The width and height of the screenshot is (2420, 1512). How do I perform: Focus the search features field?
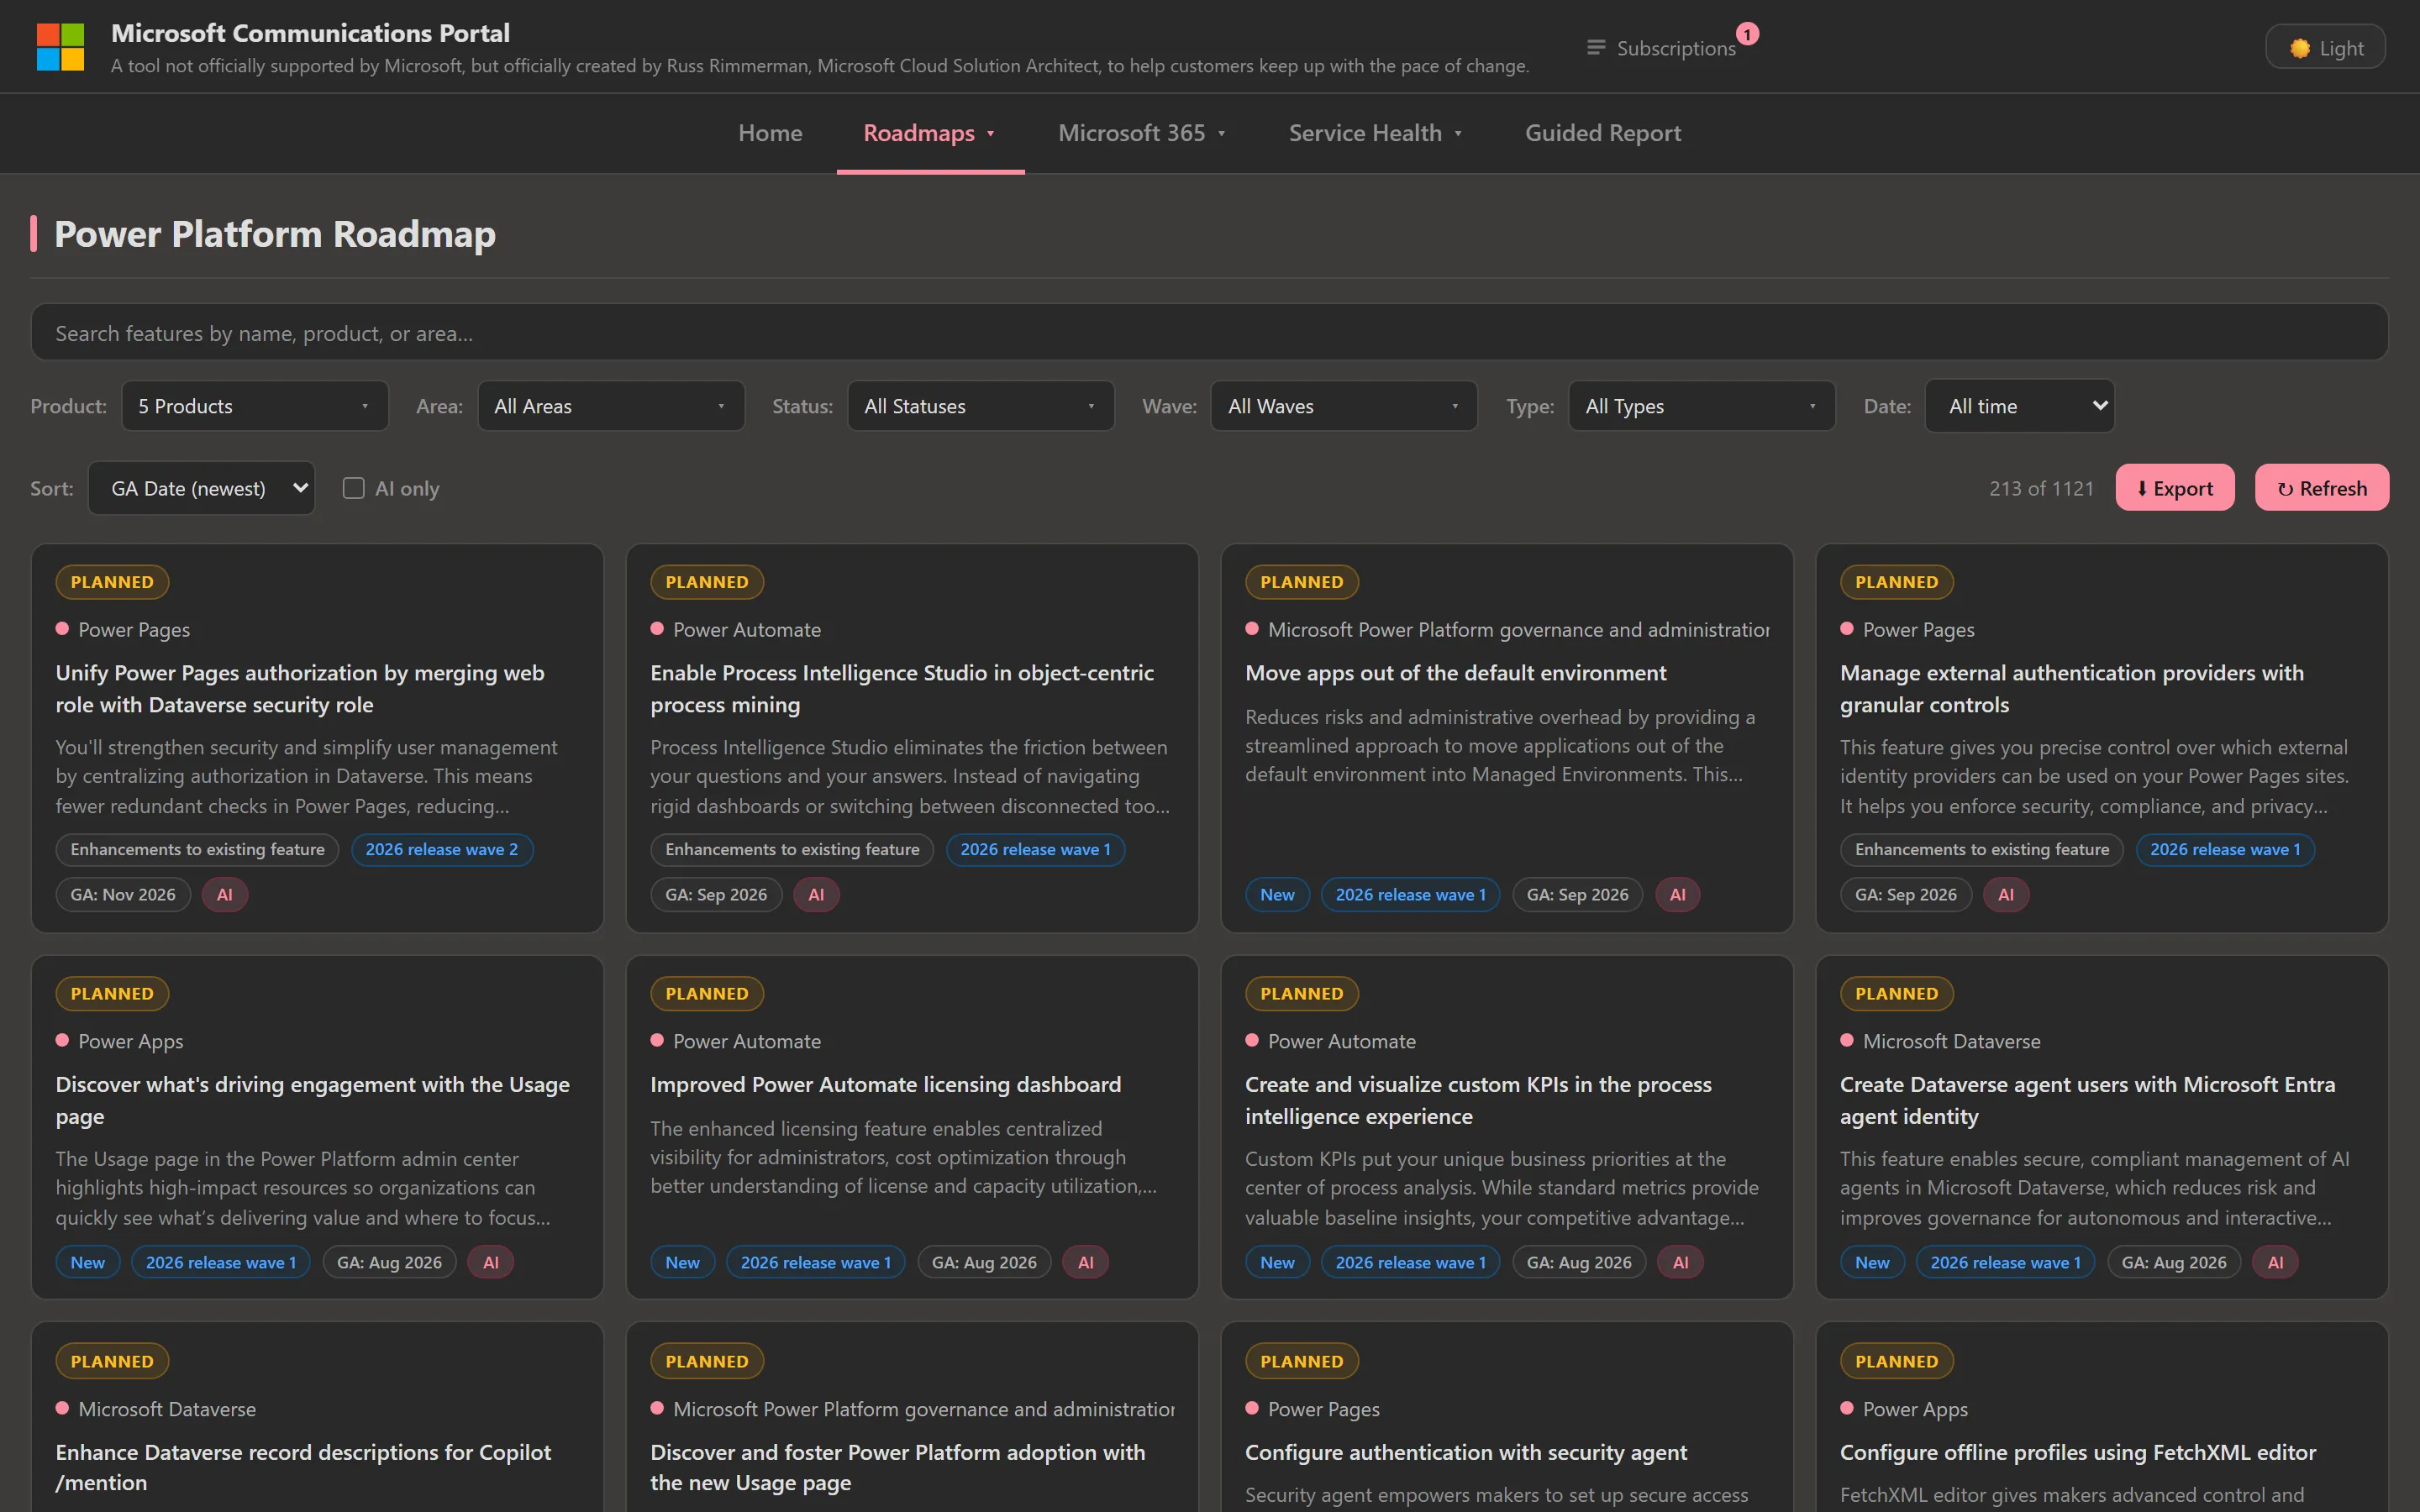(1210, 333)
